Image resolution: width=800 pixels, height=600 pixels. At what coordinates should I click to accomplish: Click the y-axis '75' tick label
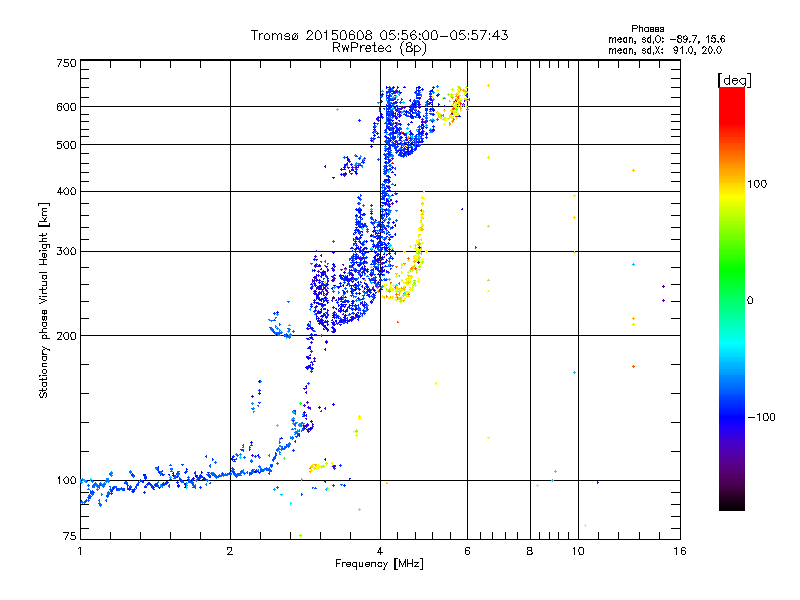(70, 536)
